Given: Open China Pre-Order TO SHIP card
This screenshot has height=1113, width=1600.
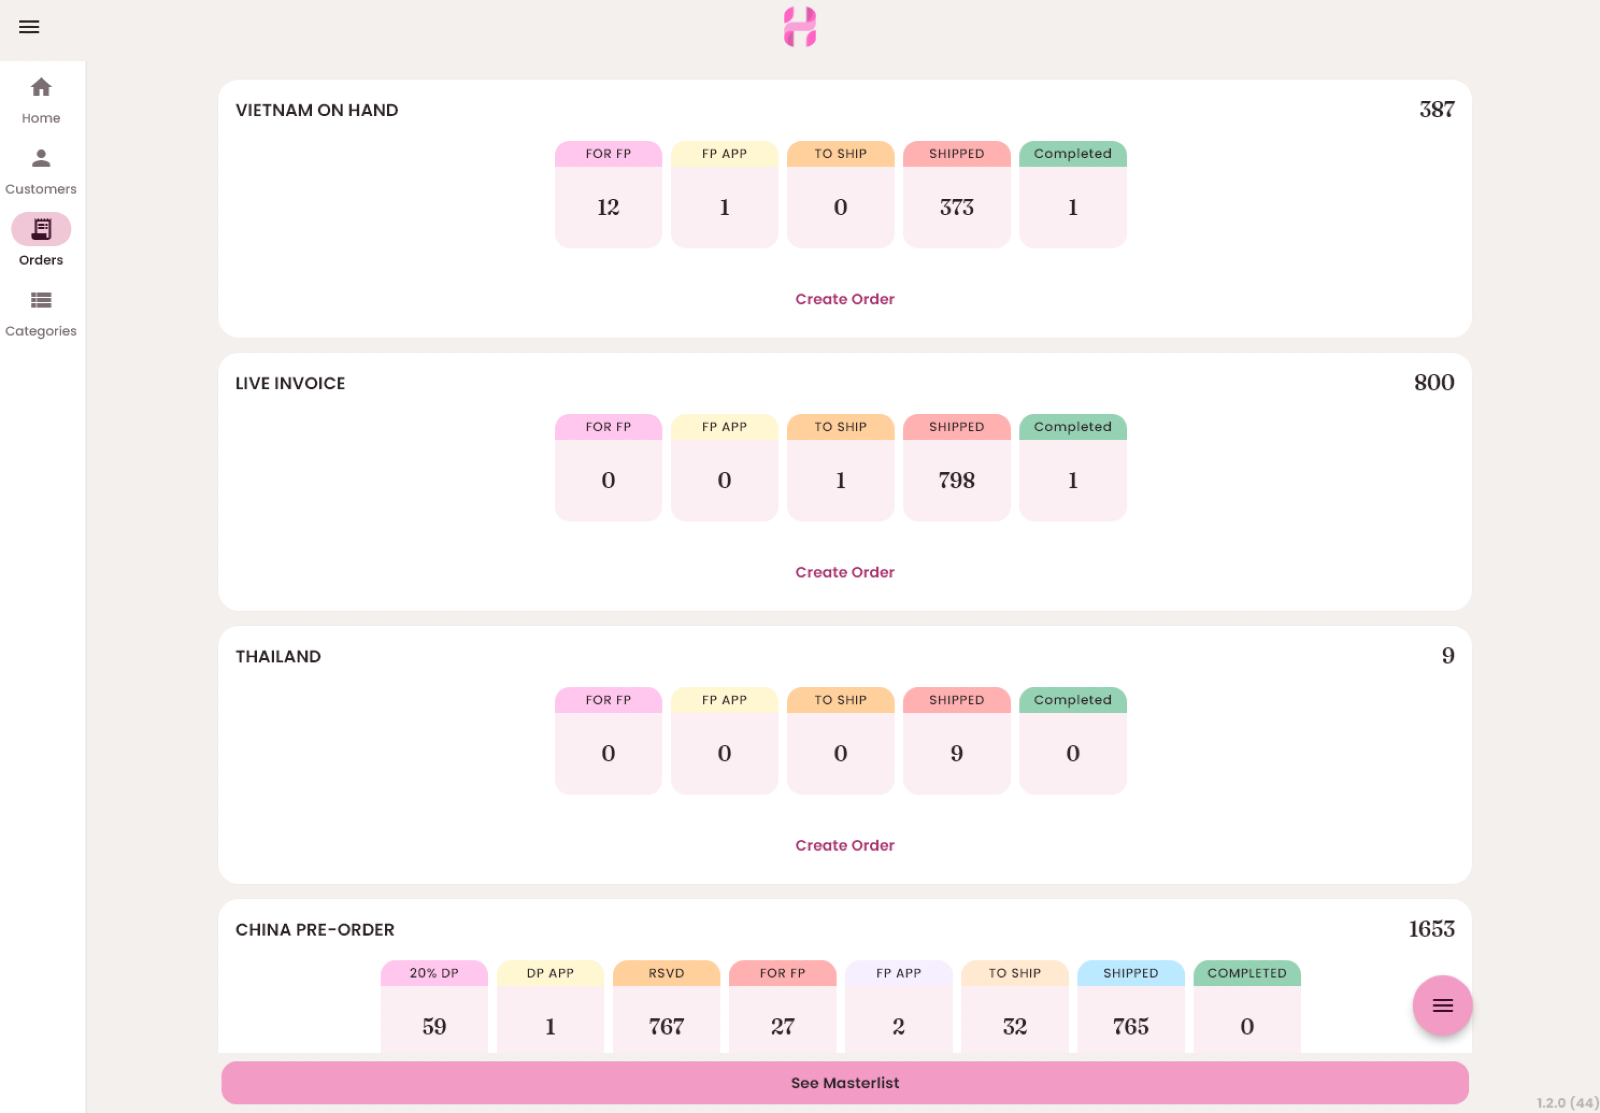Looking at the screenshot, I should (x=1015, y=1006).
